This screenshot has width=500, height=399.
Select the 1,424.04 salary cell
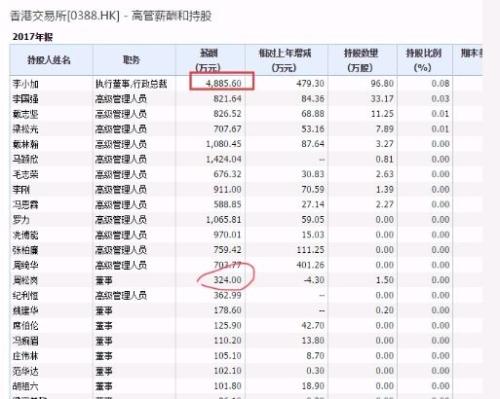tap(223, 159)
